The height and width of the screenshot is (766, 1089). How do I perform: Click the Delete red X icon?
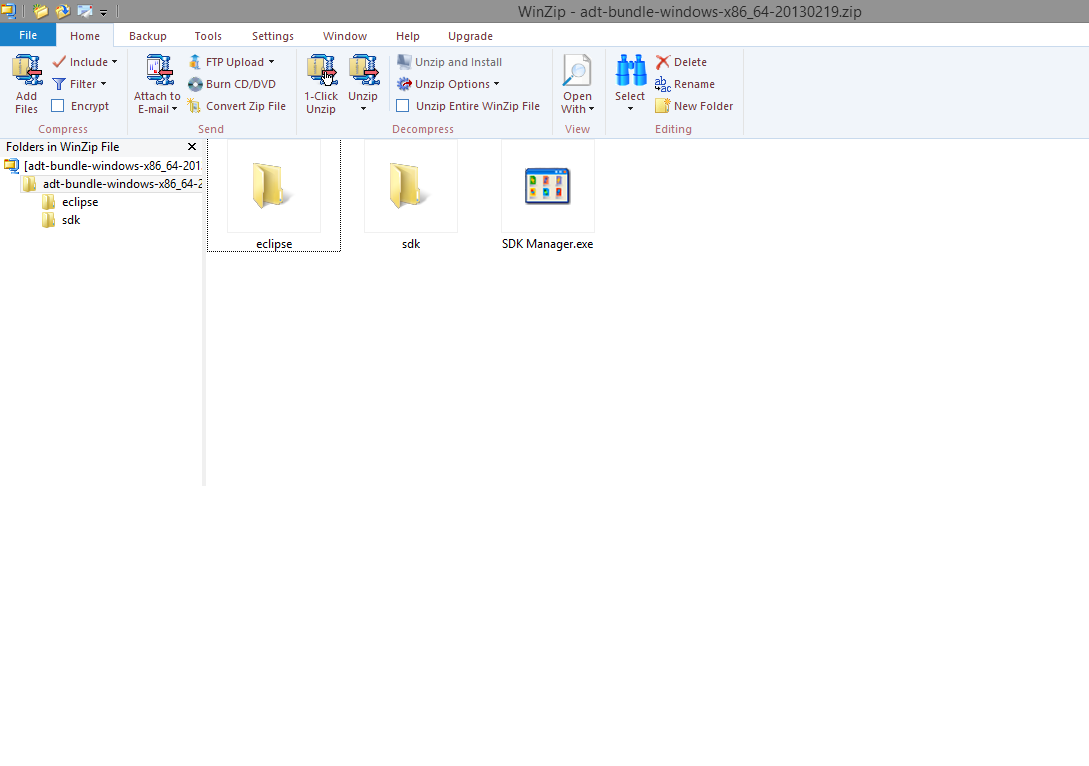point(663,62)
